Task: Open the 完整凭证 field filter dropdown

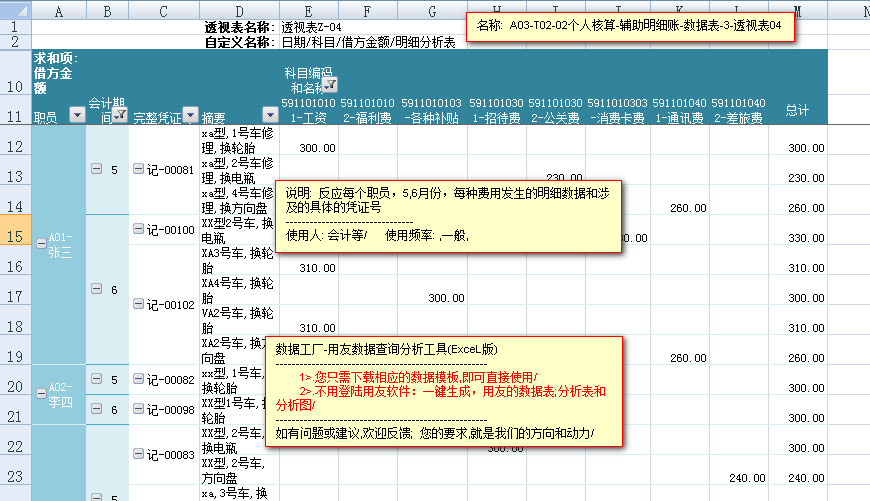Action: coord(189,116)
